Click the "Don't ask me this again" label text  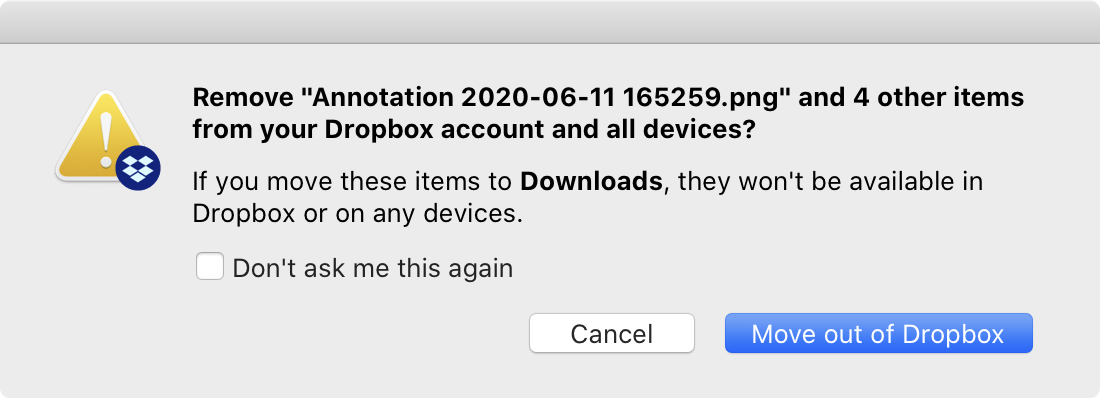pos(373,269)
